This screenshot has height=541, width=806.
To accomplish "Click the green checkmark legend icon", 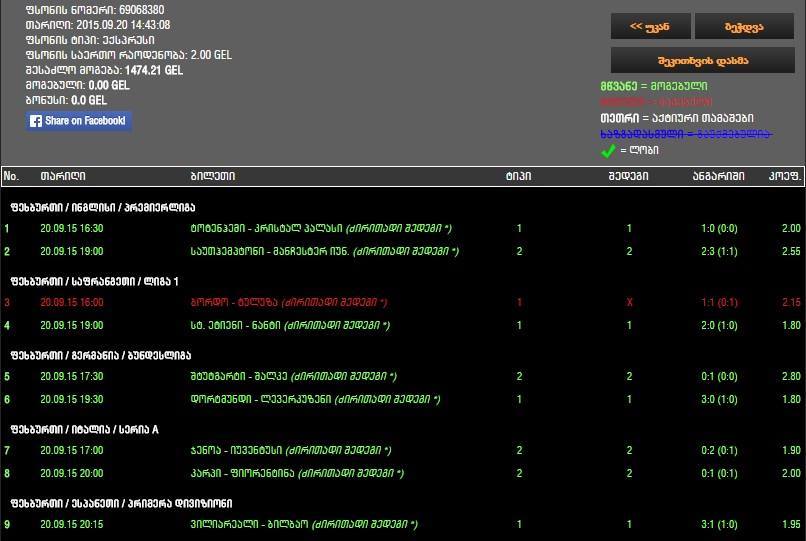I will tap(608, 151).
